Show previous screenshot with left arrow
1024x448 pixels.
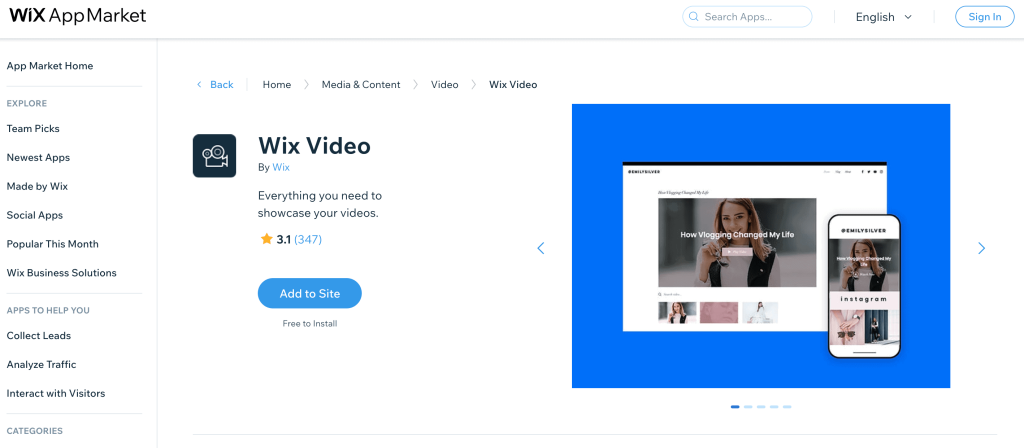[x=541, y=248]
